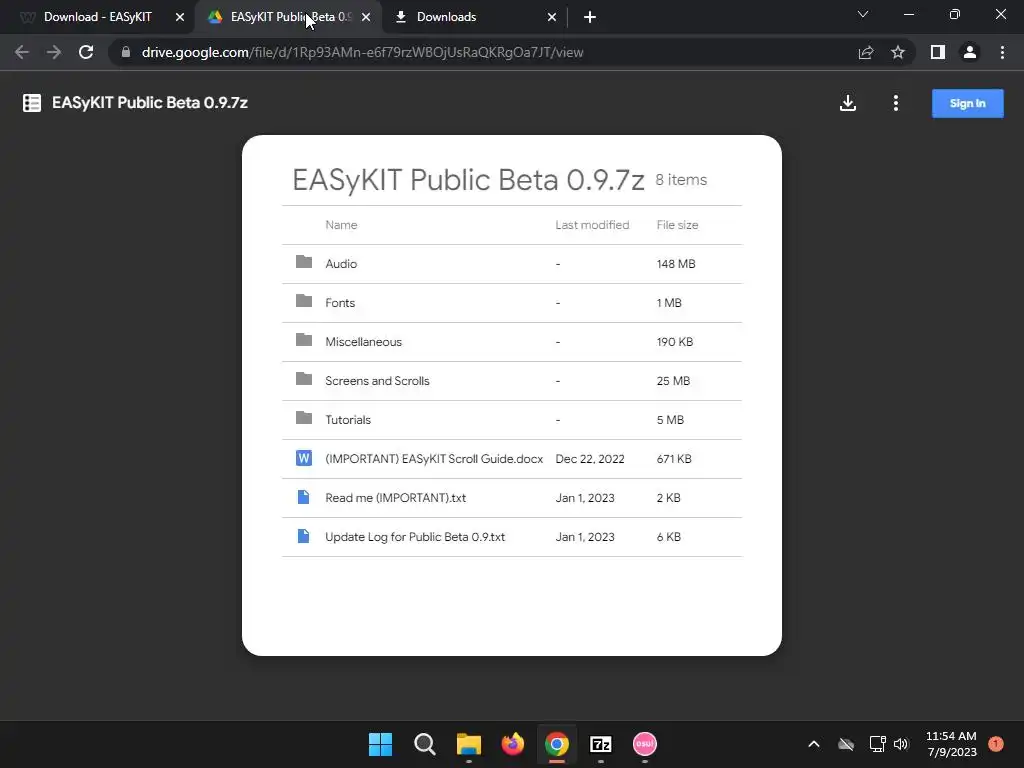Click the Word icon for Scroll Guide.docx
This screenshot has width=1024, height=768.
304,458
